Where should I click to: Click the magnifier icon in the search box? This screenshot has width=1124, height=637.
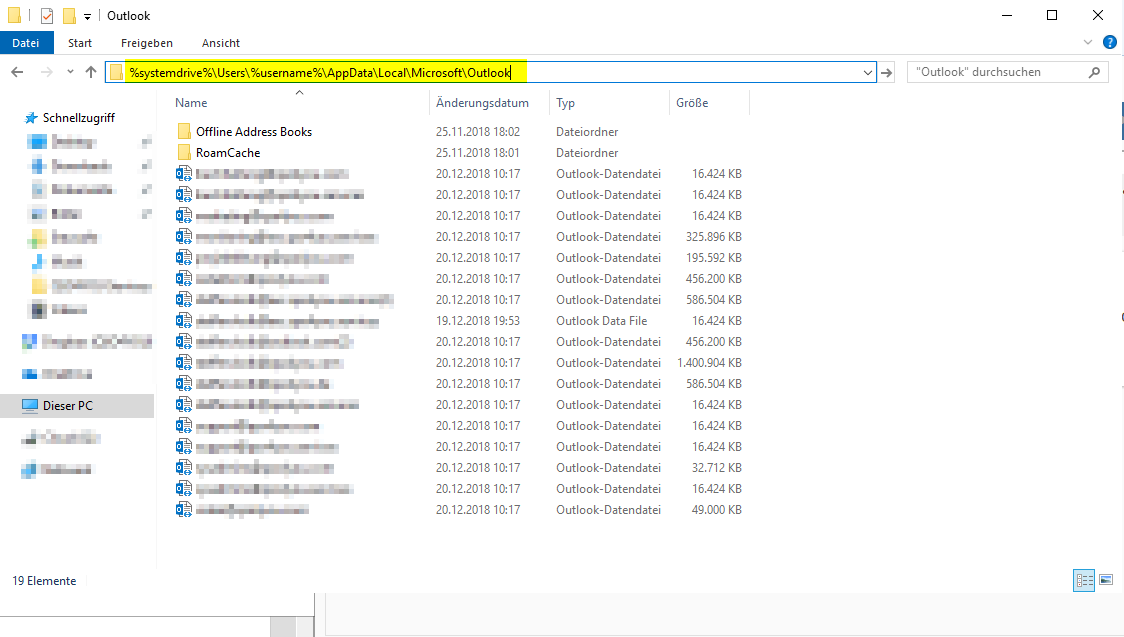click(1094, 72)
